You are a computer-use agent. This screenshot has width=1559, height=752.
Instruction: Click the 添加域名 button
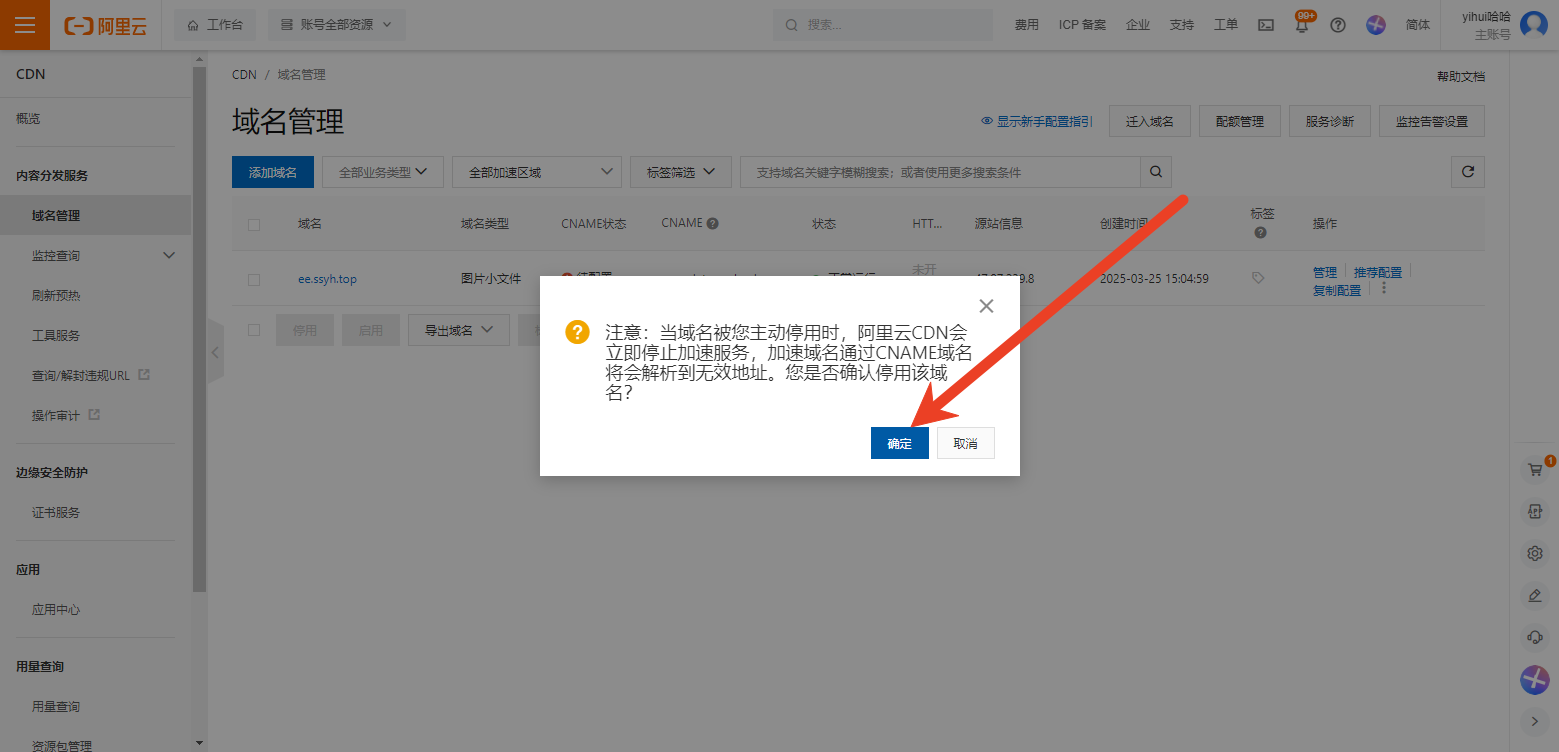pyautogui.click(x=273, y=172)
